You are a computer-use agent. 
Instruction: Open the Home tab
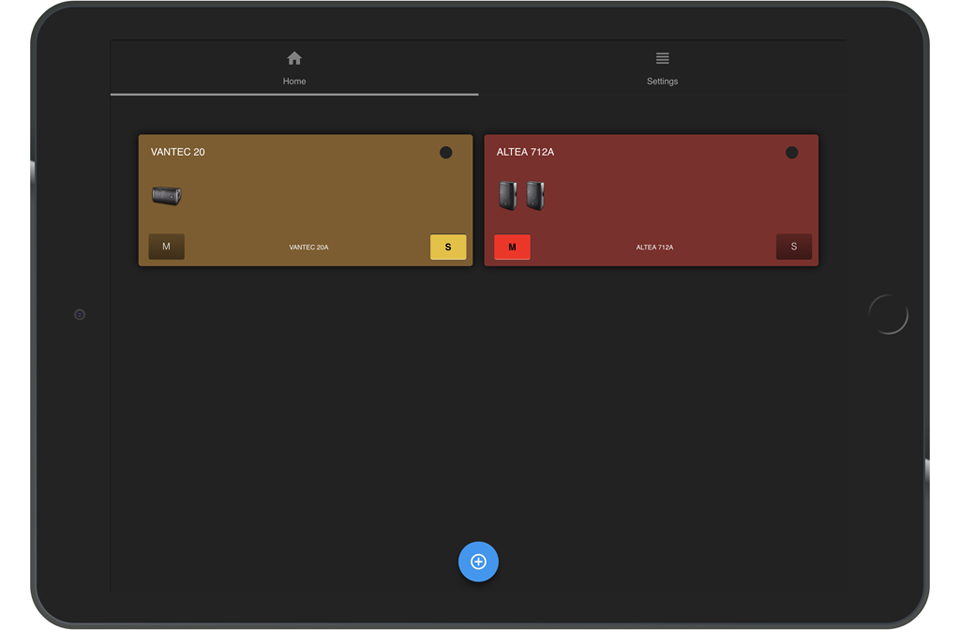[x=294, y=69]
